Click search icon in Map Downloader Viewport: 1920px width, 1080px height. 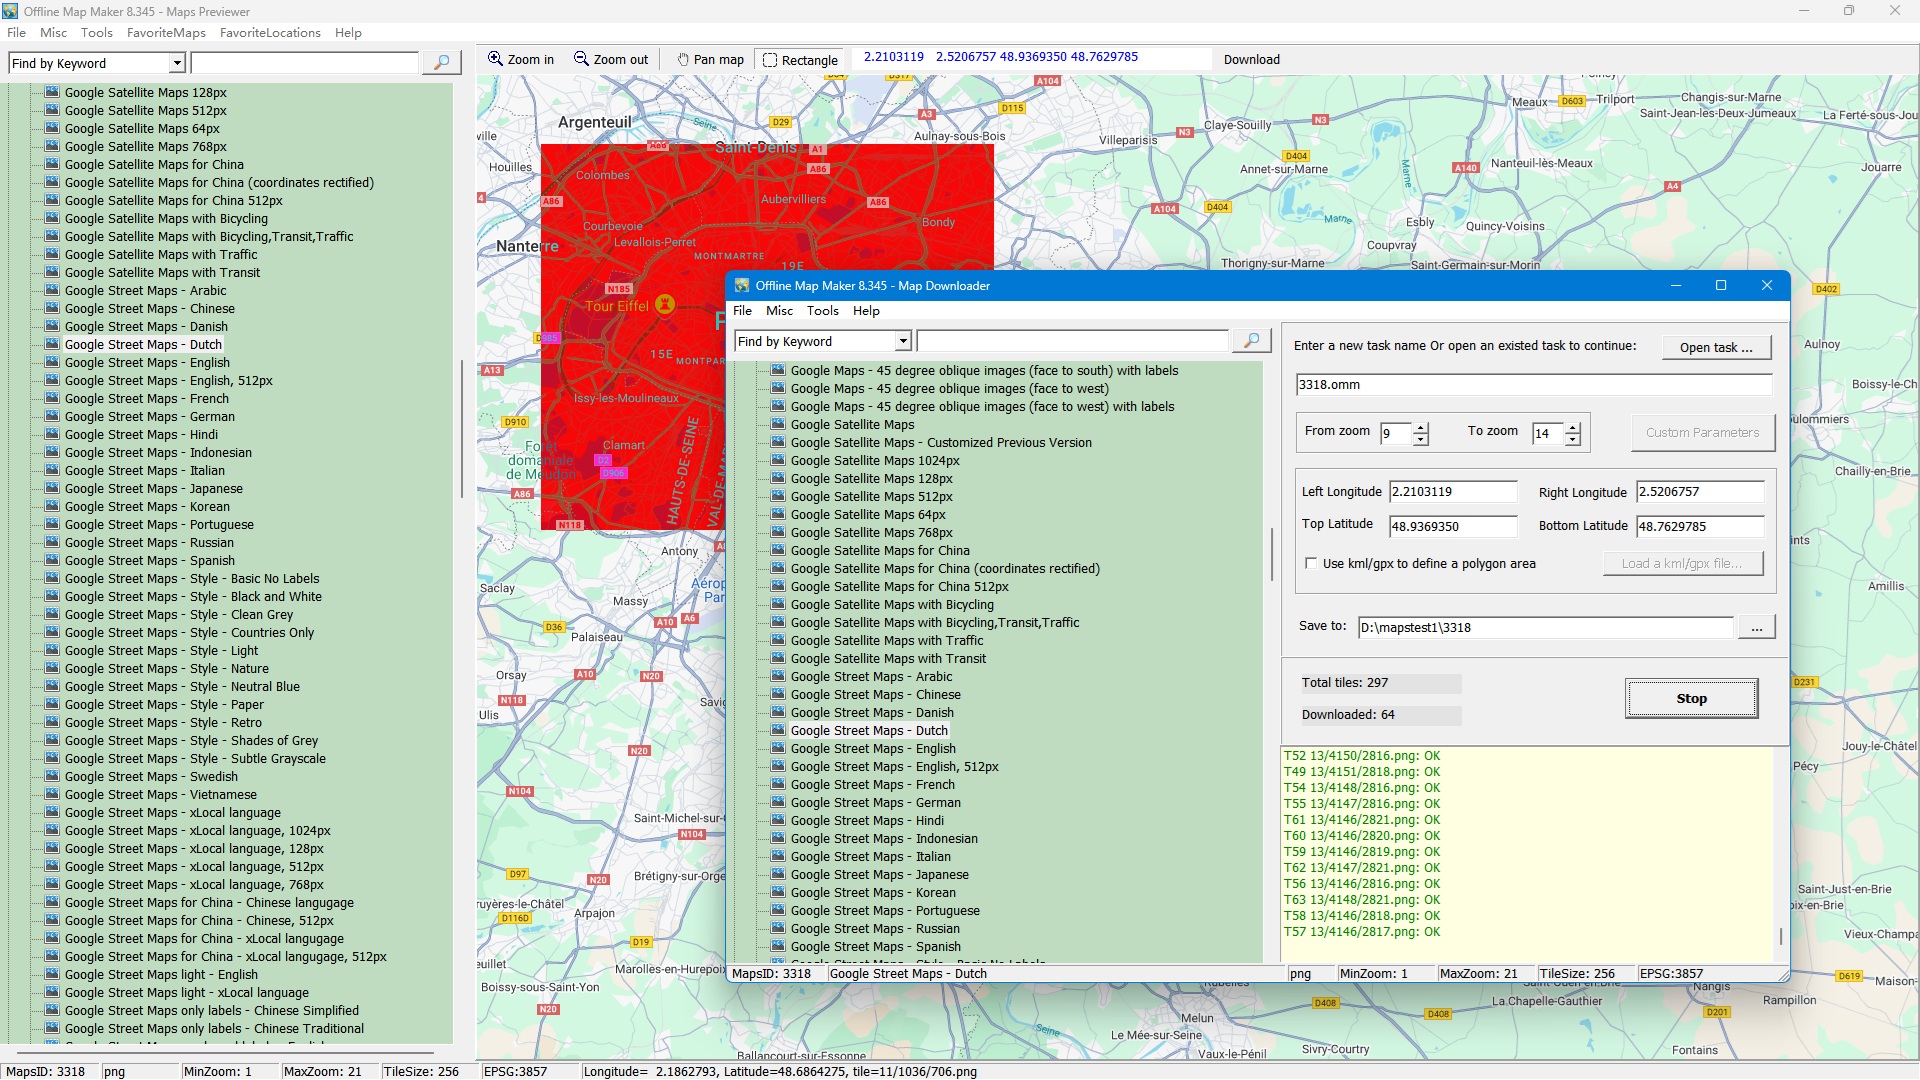[1251, 341]
